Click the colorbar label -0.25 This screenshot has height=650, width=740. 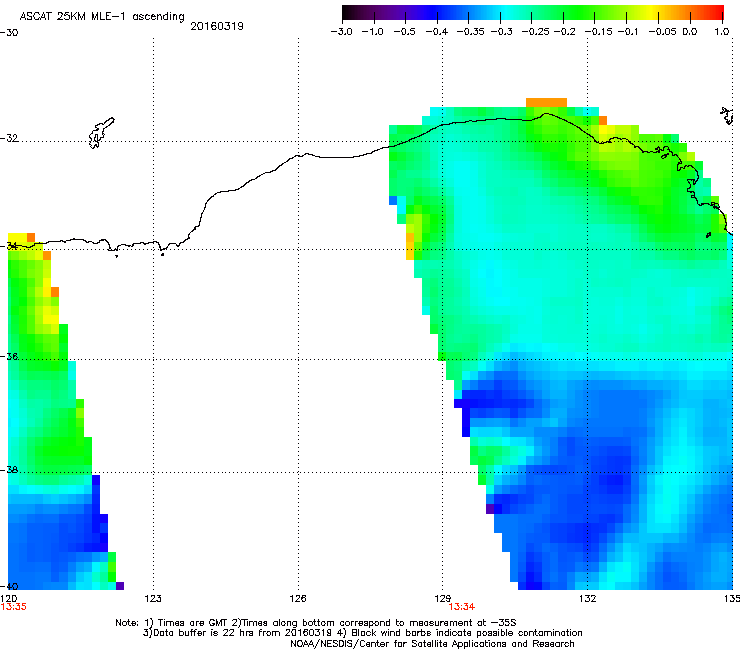(535, 32)
